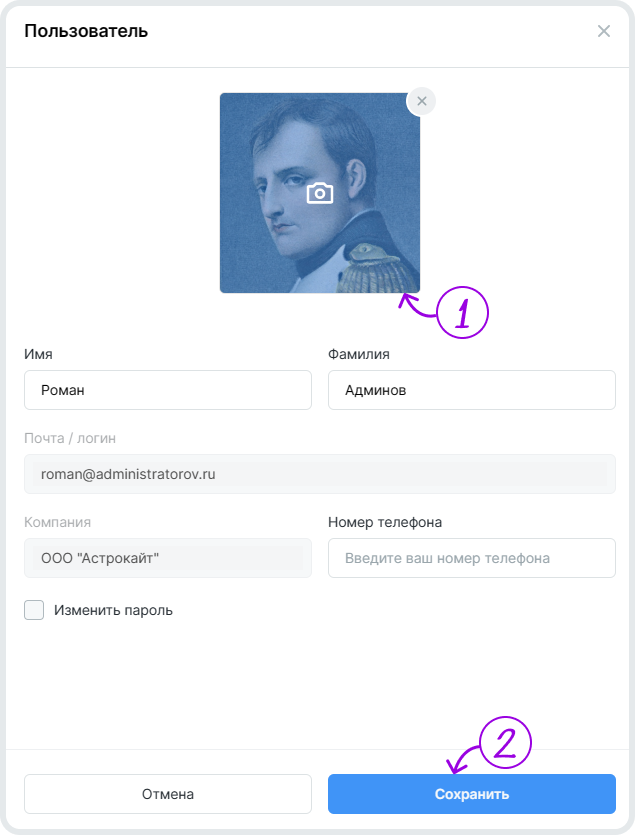Screen dimensions: 635x835
Task: Click the Фамилия field containing Админов
Action: 471,390
